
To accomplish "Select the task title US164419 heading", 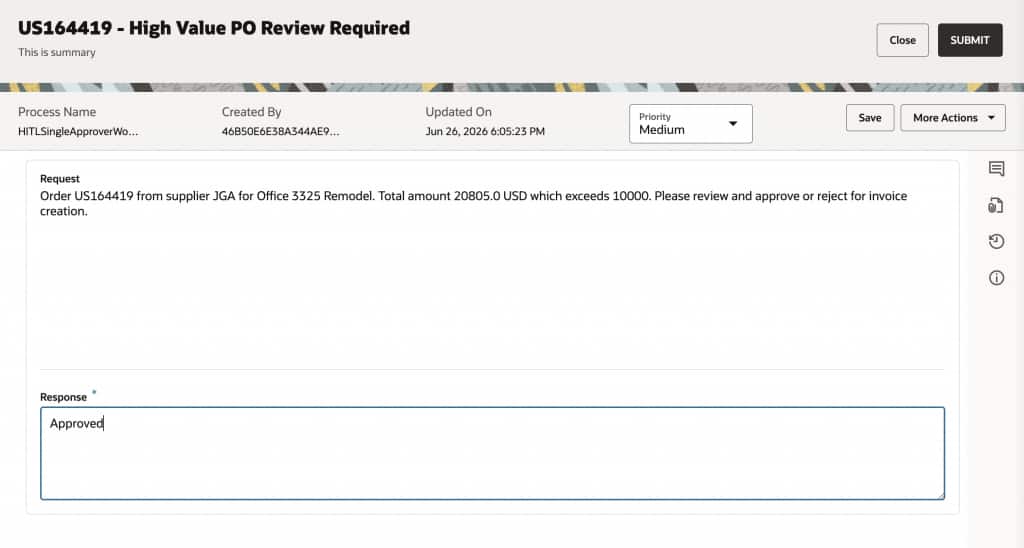I will click(x=214, y=28).
